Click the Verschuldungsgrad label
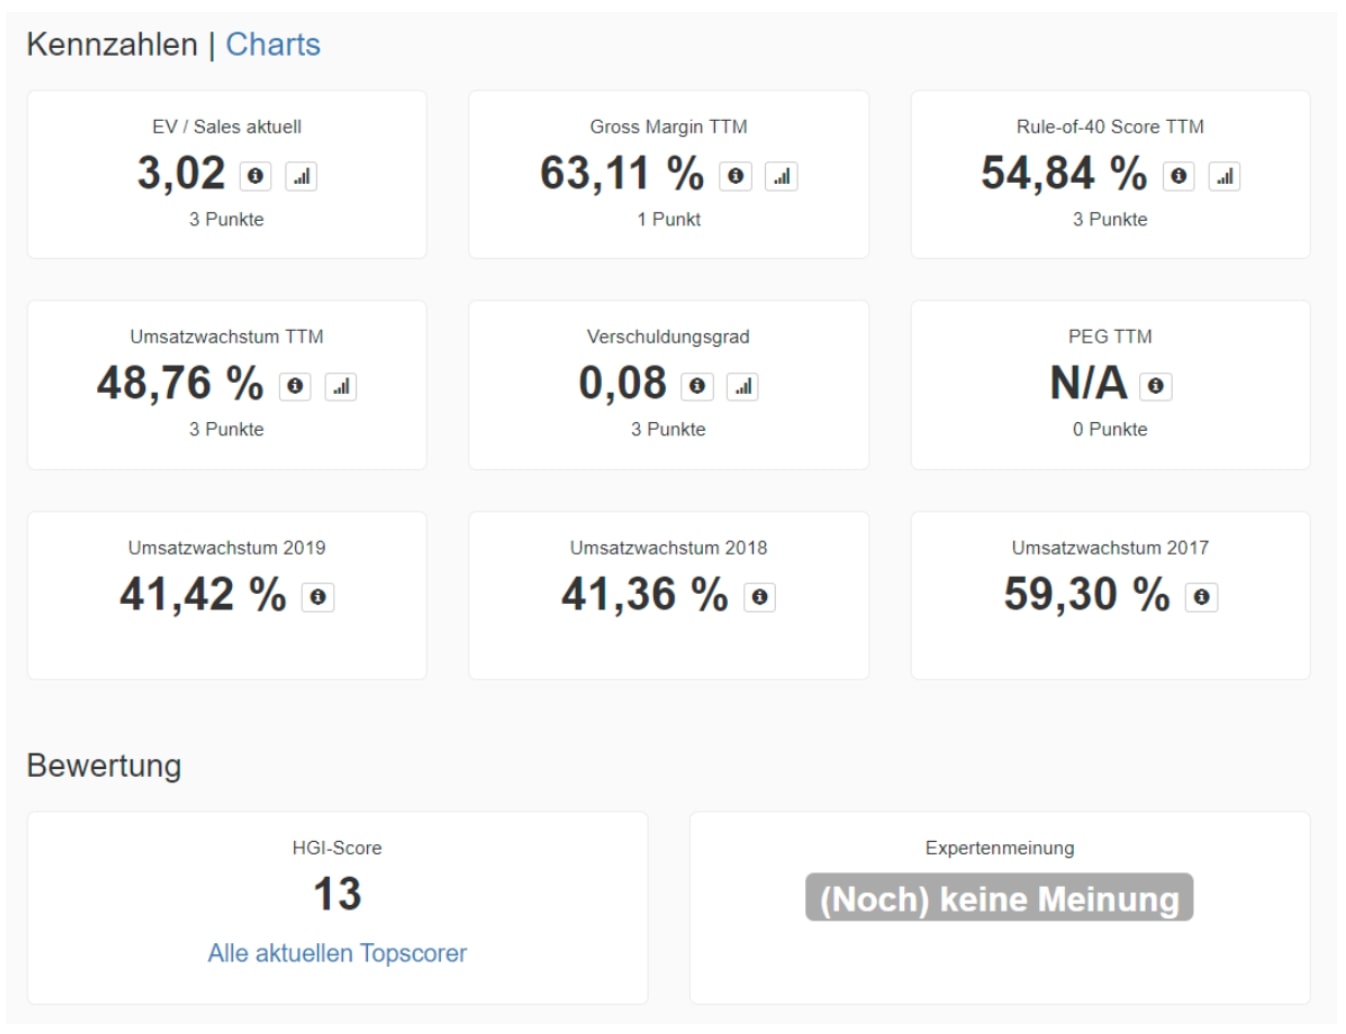 (x=668, y=337)
